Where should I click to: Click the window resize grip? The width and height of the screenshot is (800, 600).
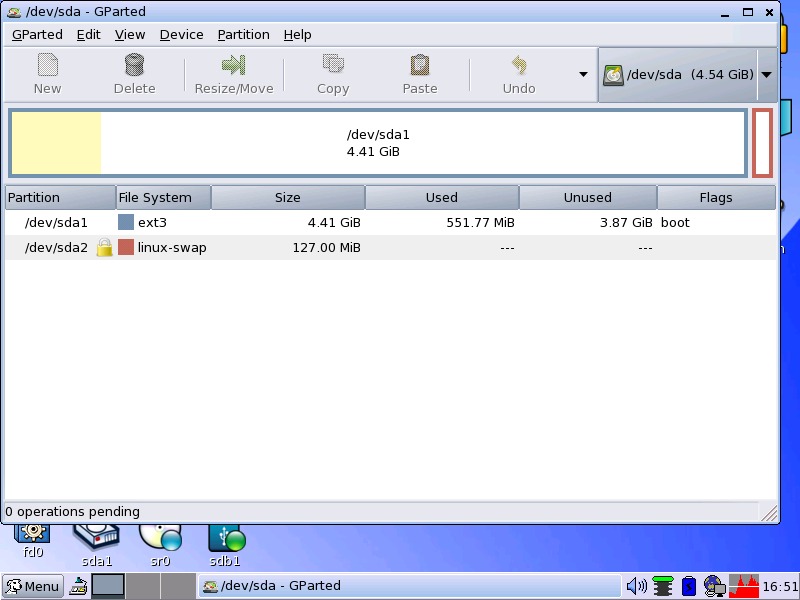tap(768, 513)
